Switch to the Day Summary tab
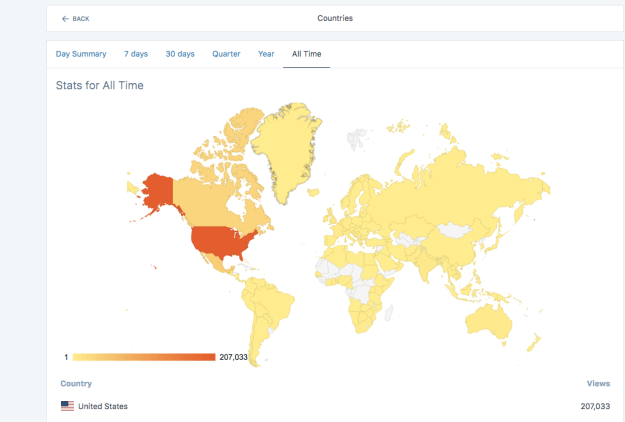Viewport: 625px width, 422px height. (x=82, y=54)
